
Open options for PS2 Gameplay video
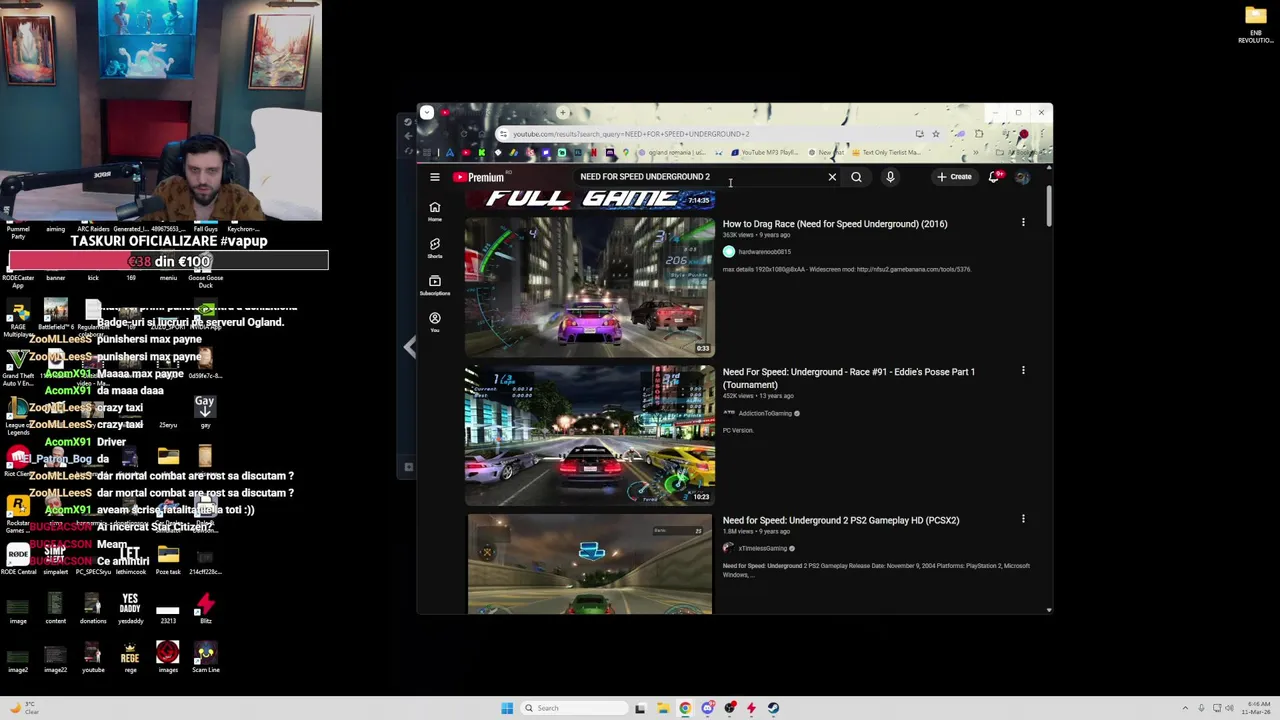pos(1023,519)
